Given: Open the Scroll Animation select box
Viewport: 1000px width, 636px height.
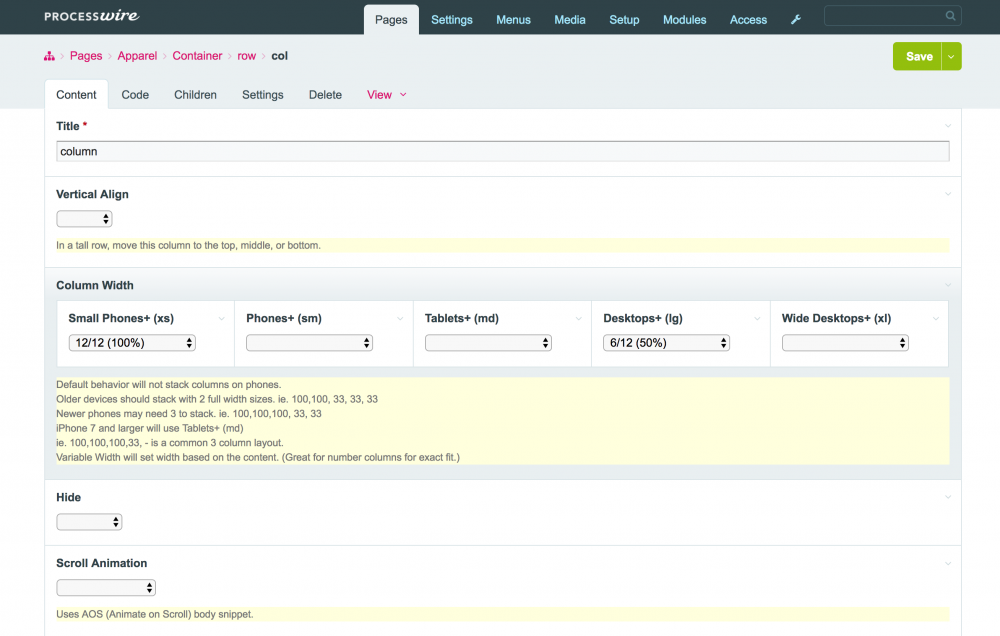Looking at the screenshot, I should pyautogui.click(x=106, y=588).
